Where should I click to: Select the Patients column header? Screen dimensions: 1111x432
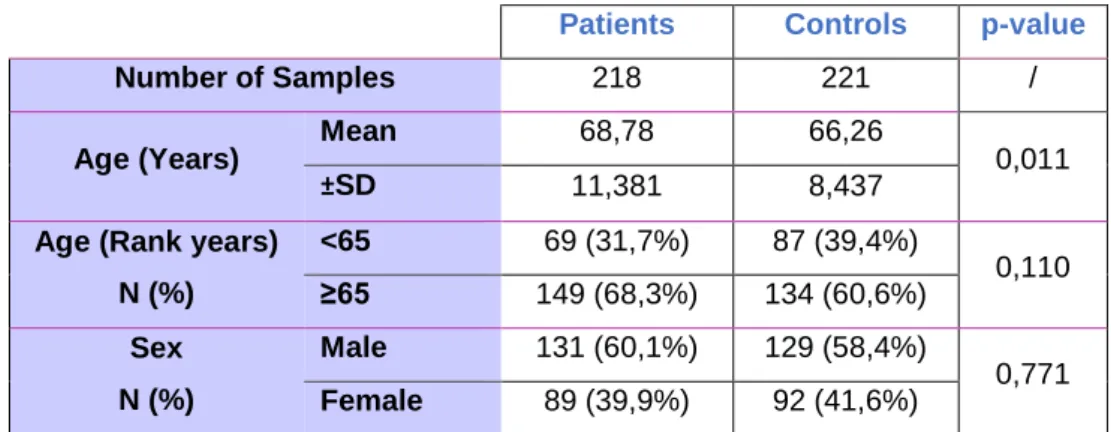(x=616, y=25)
